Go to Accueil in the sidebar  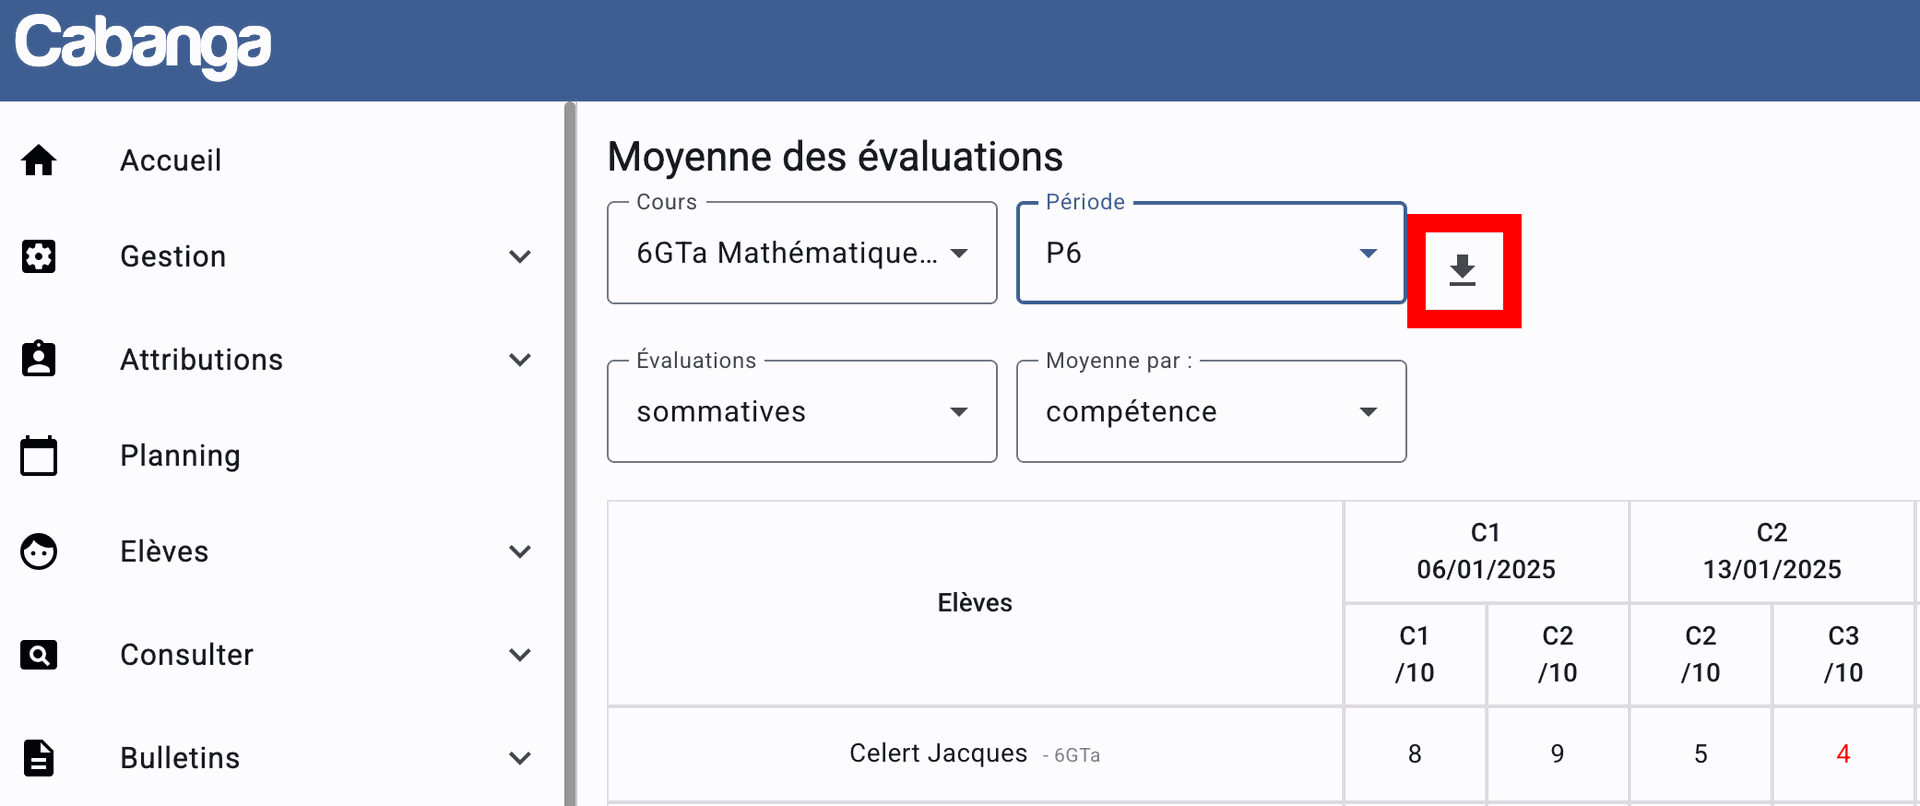click(x=171, y=160)
